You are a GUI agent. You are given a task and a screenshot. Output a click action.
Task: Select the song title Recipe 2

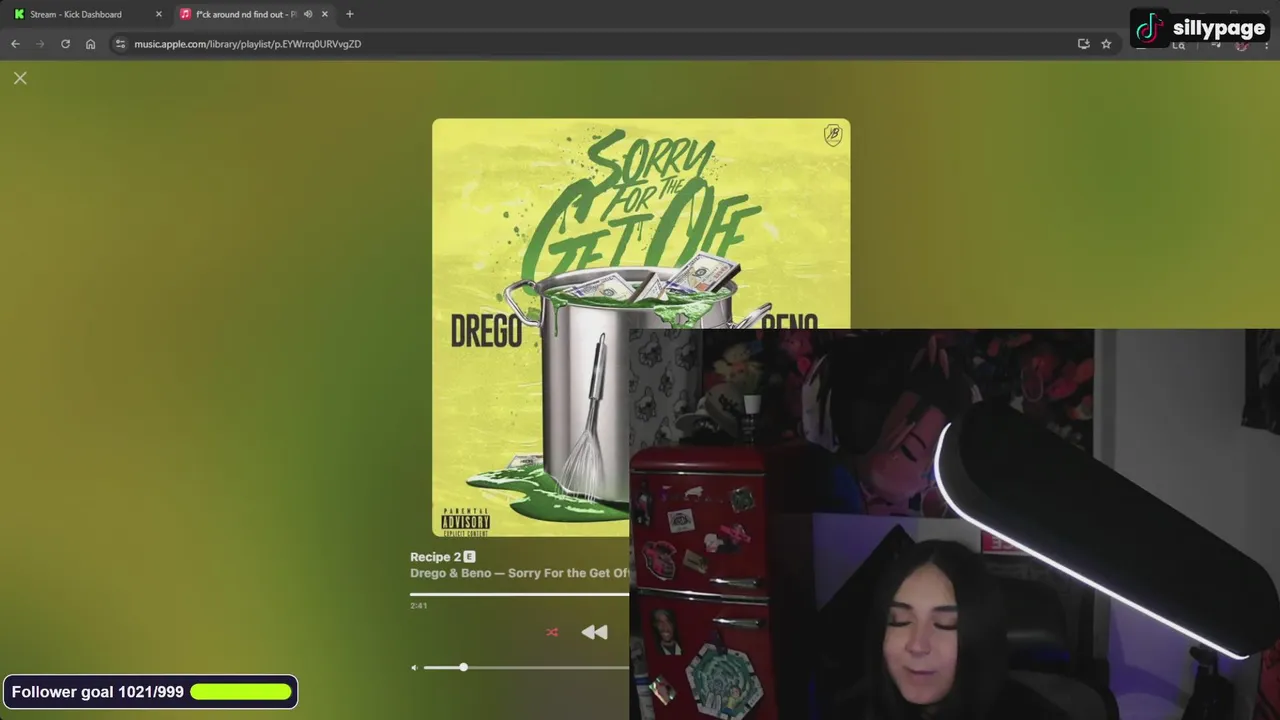click(435, 557)
